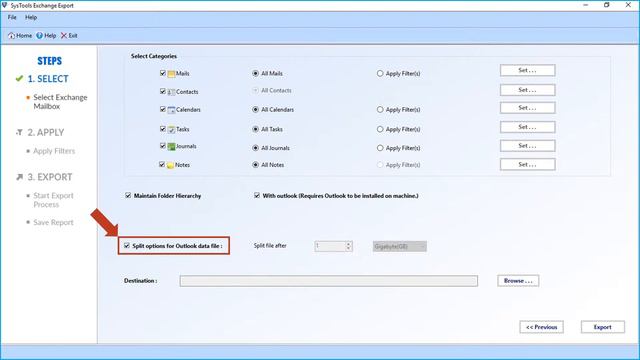Click the Export button
Image resolution: width=640 pixels, height=360 pixels.
point(602,327)
